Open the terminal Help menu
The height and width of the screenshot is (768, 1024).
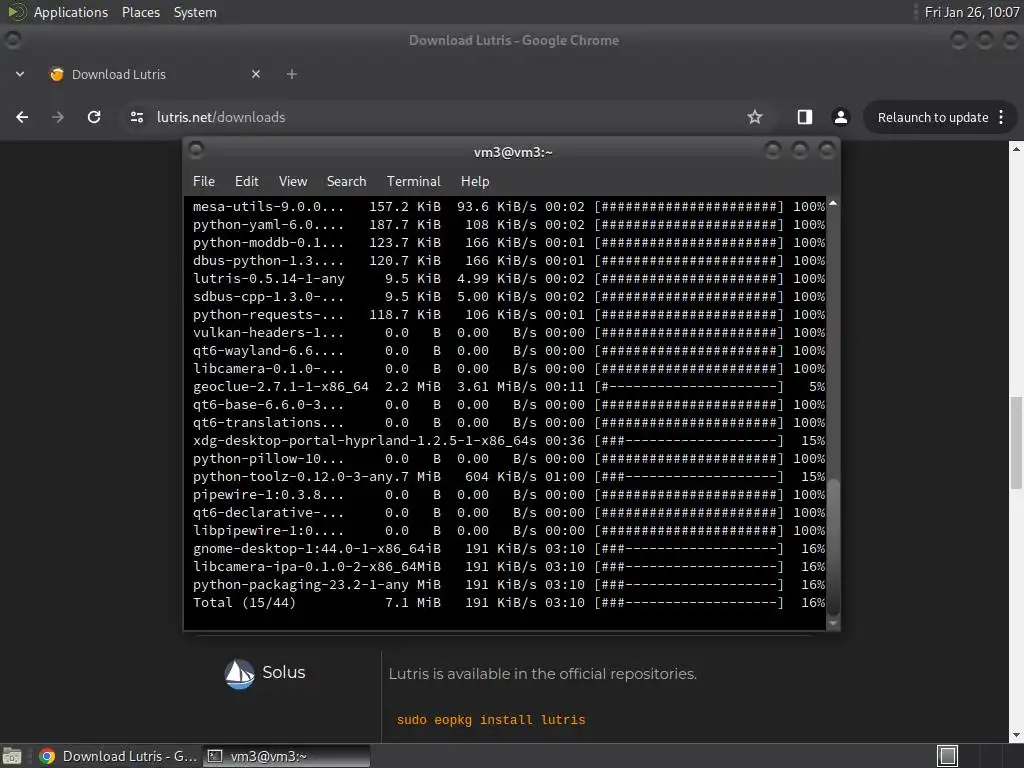pyautogui.click(x=475, y=182)
